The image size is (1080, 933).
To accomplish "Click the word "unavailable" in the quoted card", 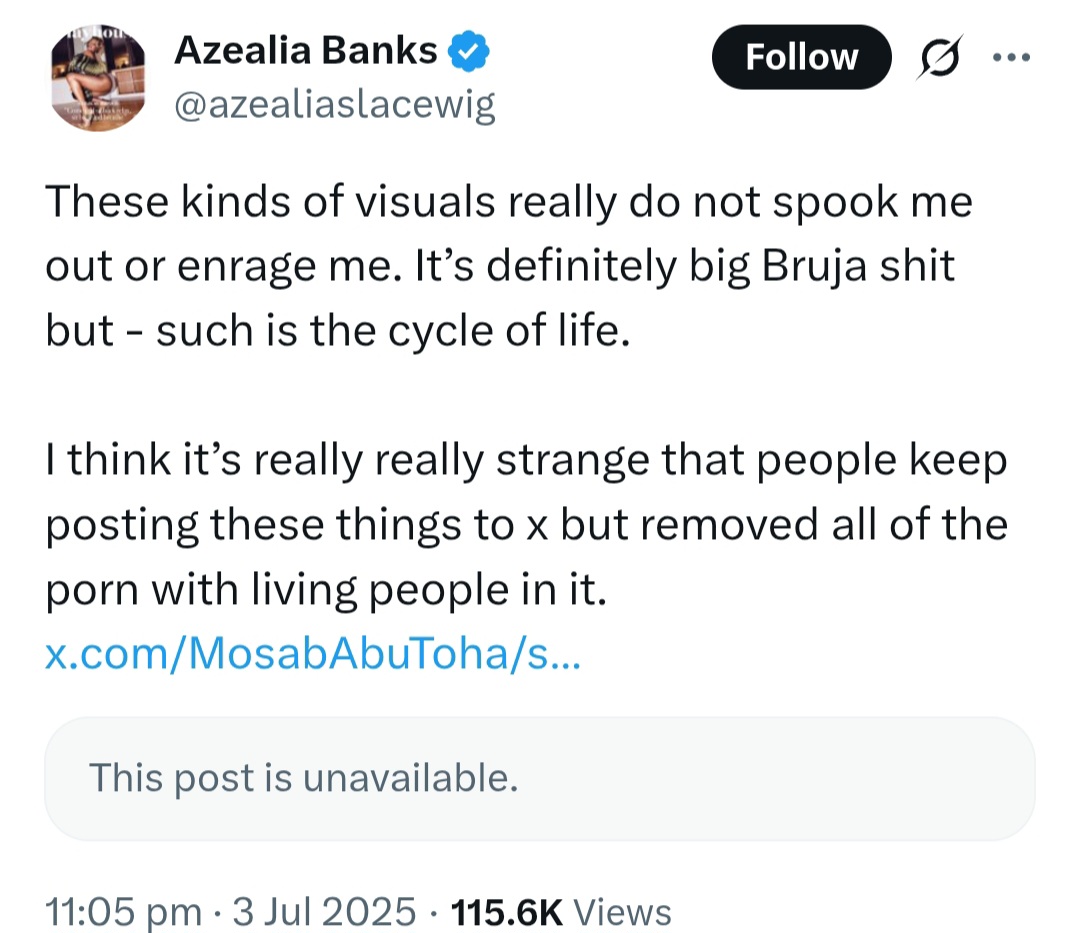I will coord(423,777).
